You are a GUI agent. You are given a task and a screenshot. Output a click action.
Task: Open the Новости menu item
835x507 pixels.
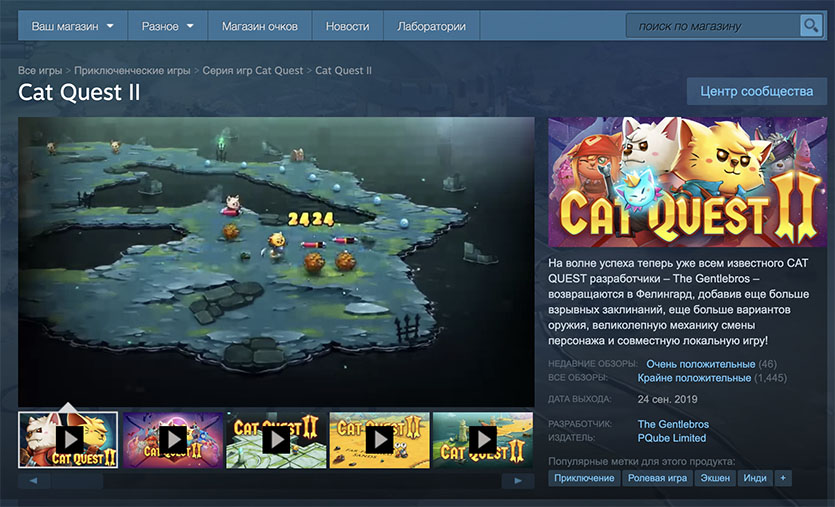click(x=347, y=26)
